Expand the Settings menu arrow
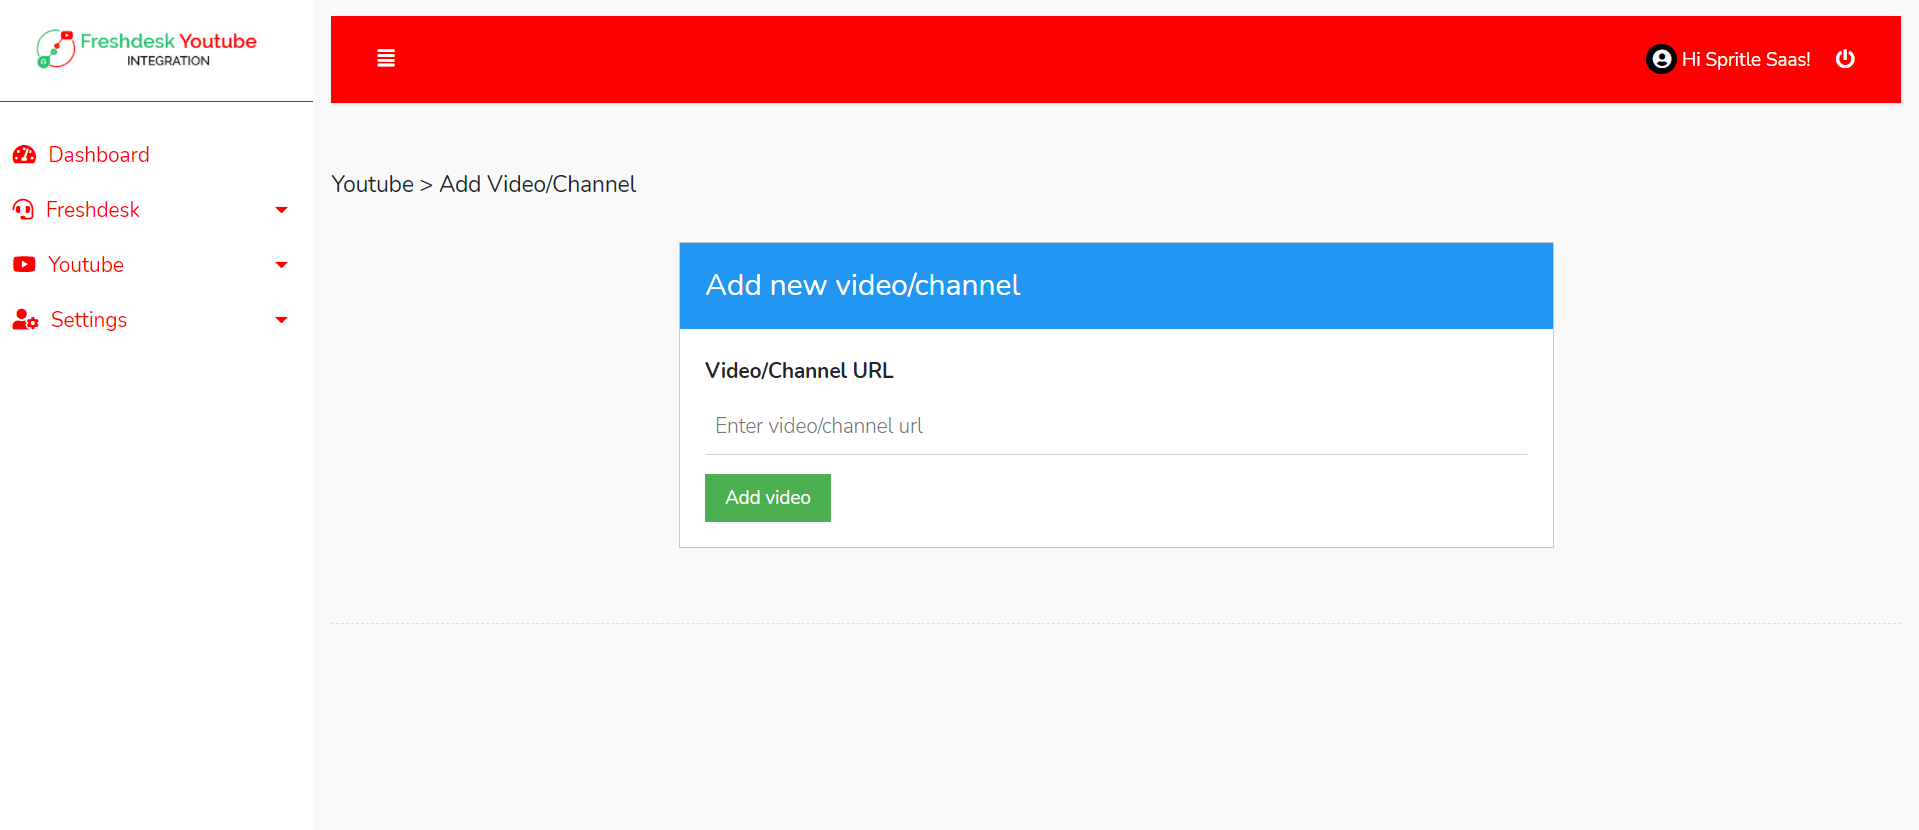The image size is (1919, 830). pos(281,320)
